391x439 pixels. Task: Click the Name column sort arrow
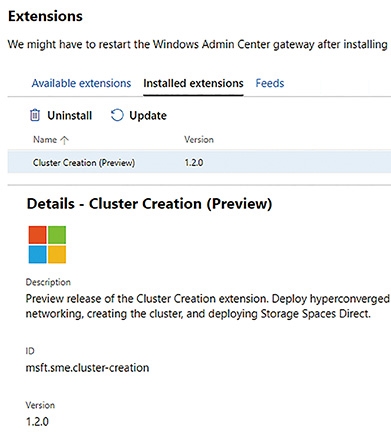[64, 140]
